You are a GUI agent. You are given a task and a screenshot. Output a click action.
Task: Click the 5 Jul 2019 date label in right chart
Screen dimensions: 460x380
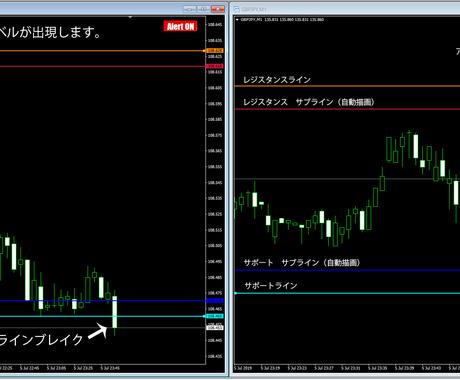pos(243,368)
